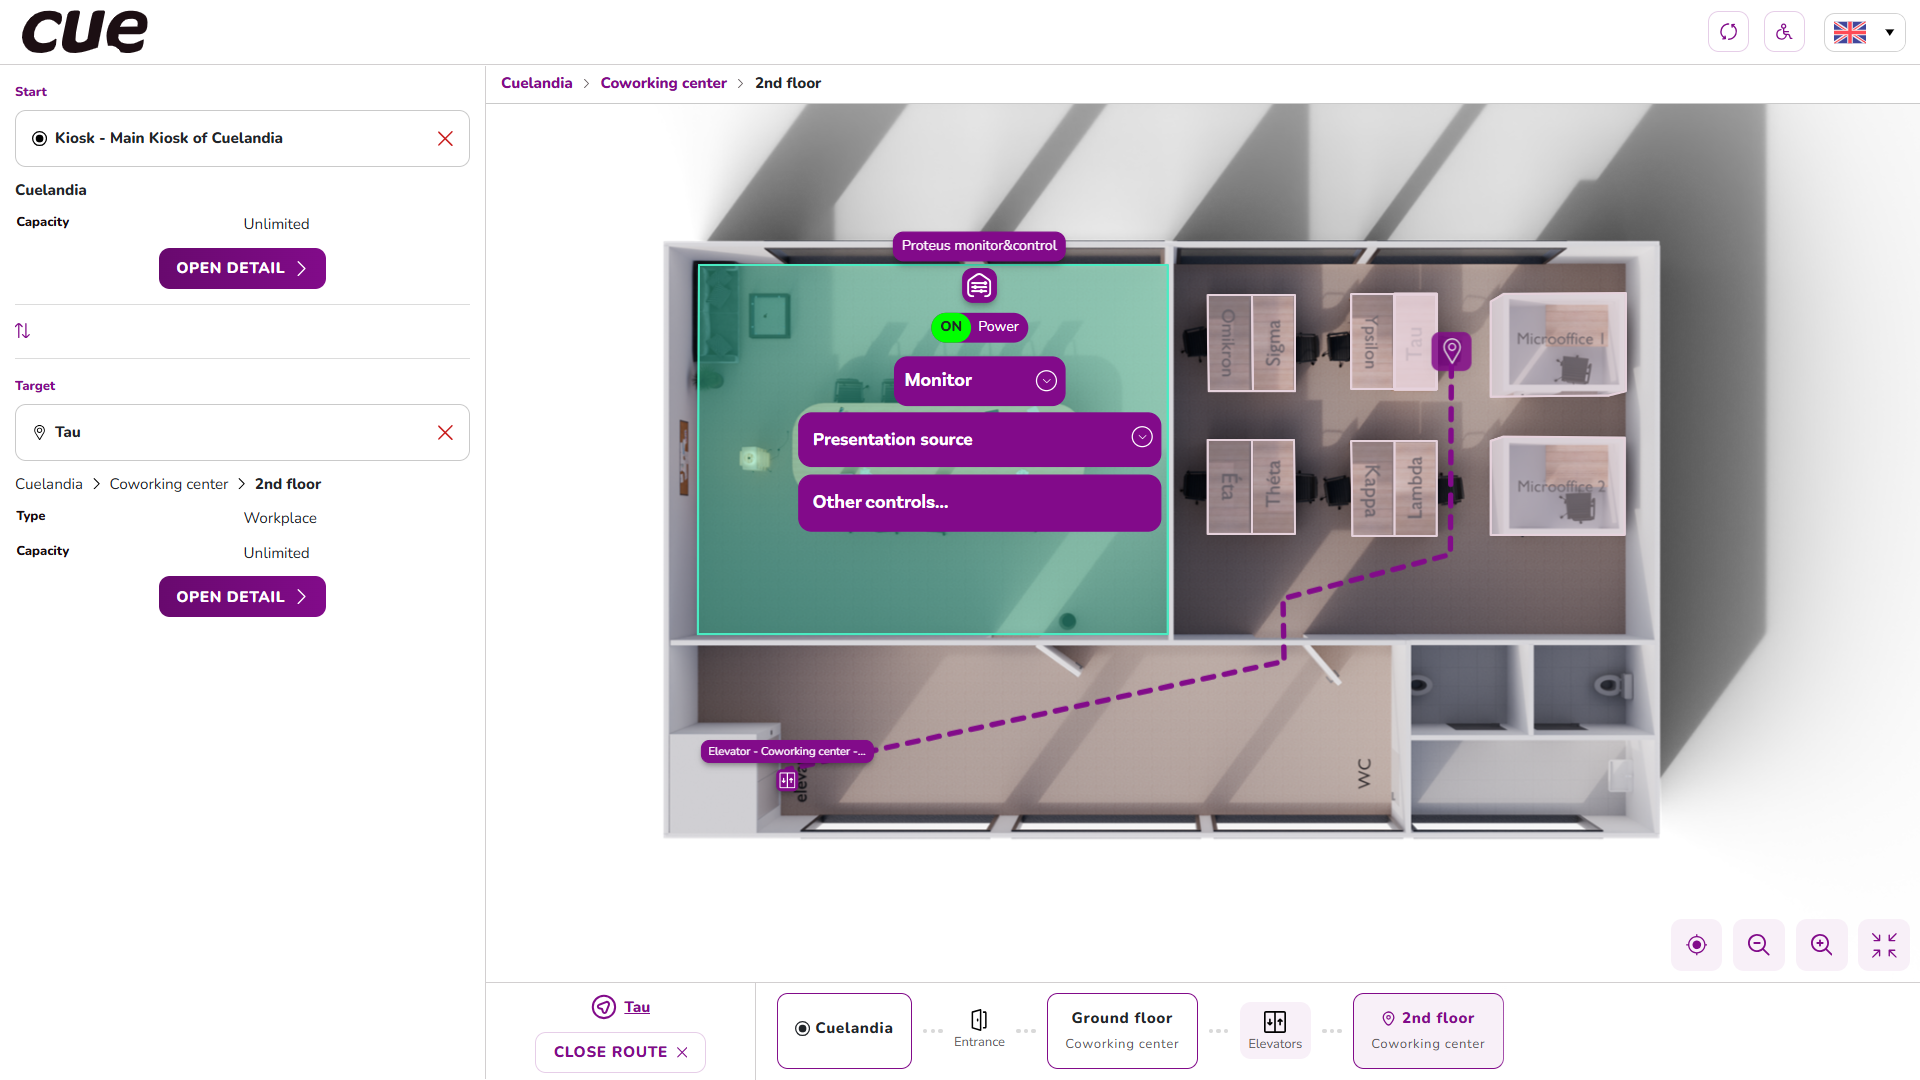Select 2nd floor route step
This screenshot has width=1920, height=1080.
[x=1427, y=1030]
